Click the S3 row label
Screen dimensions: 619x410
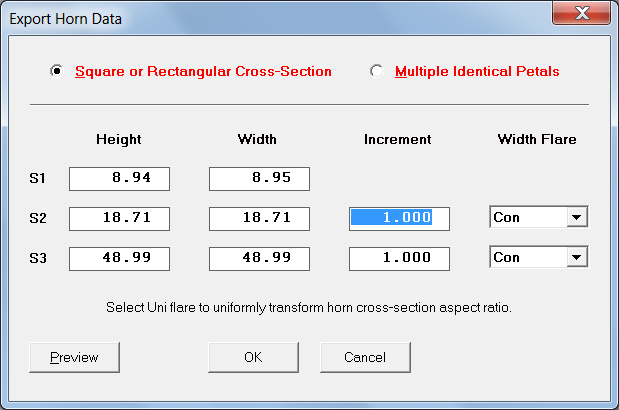coord(38,258)
